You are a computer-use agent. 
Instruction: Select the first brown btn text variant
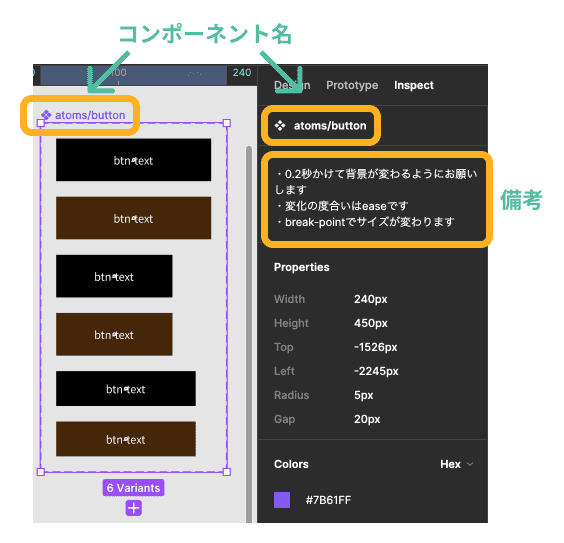(x=133, y=218)
